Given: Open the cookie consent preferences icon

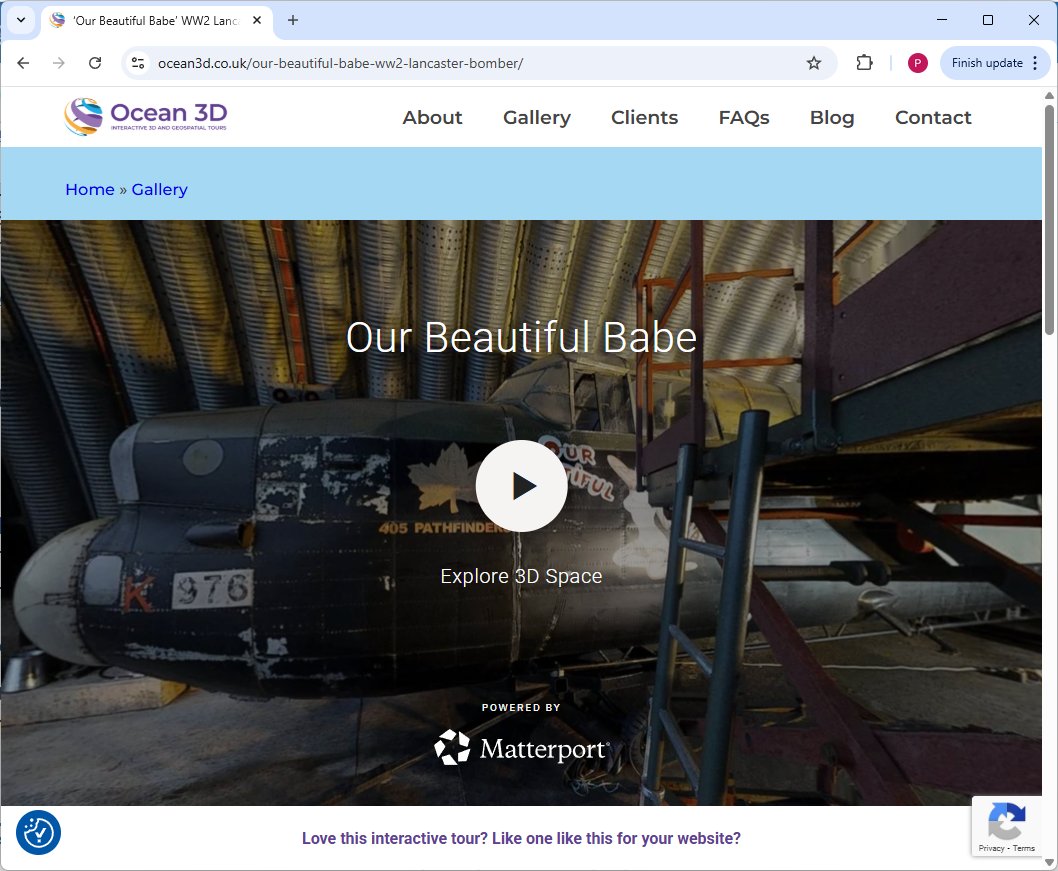Looking at the screenshot, I should point(38,832).
